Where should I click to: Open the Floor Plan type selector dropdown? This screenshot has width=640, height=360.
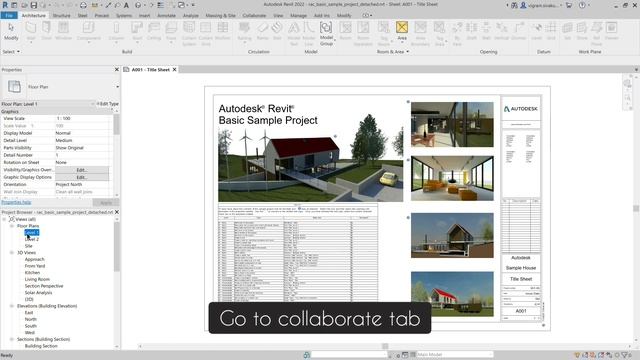(118, 87)
